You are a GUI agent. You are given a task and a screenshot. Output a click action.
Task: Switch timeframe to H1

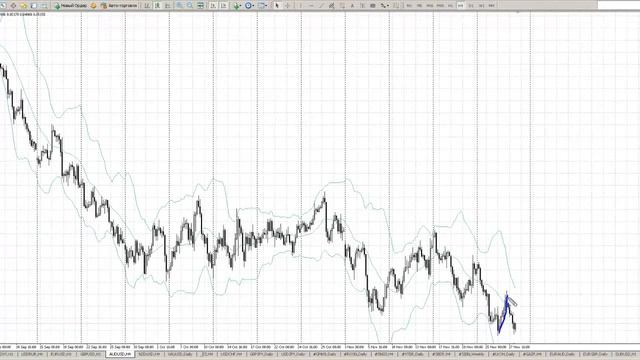pyautogui.click(x=451, y=6)
